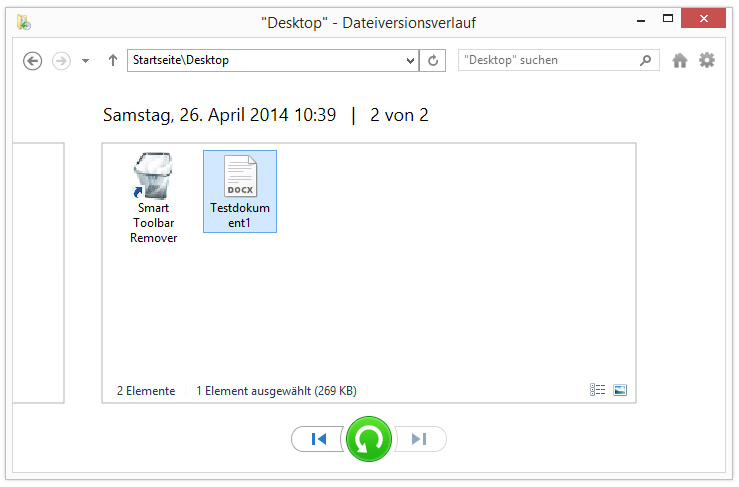The image size is (739, 487).
Task: Go to the file history home
Action: [680, 61]
